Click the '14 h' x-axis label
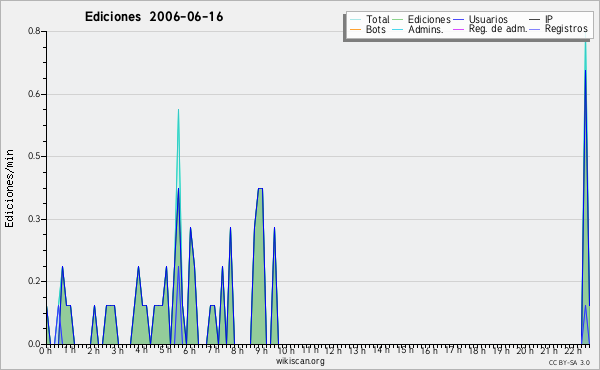The height and width of the screenshot is (370, 600). pyautogui.click(x=381, y=350)
